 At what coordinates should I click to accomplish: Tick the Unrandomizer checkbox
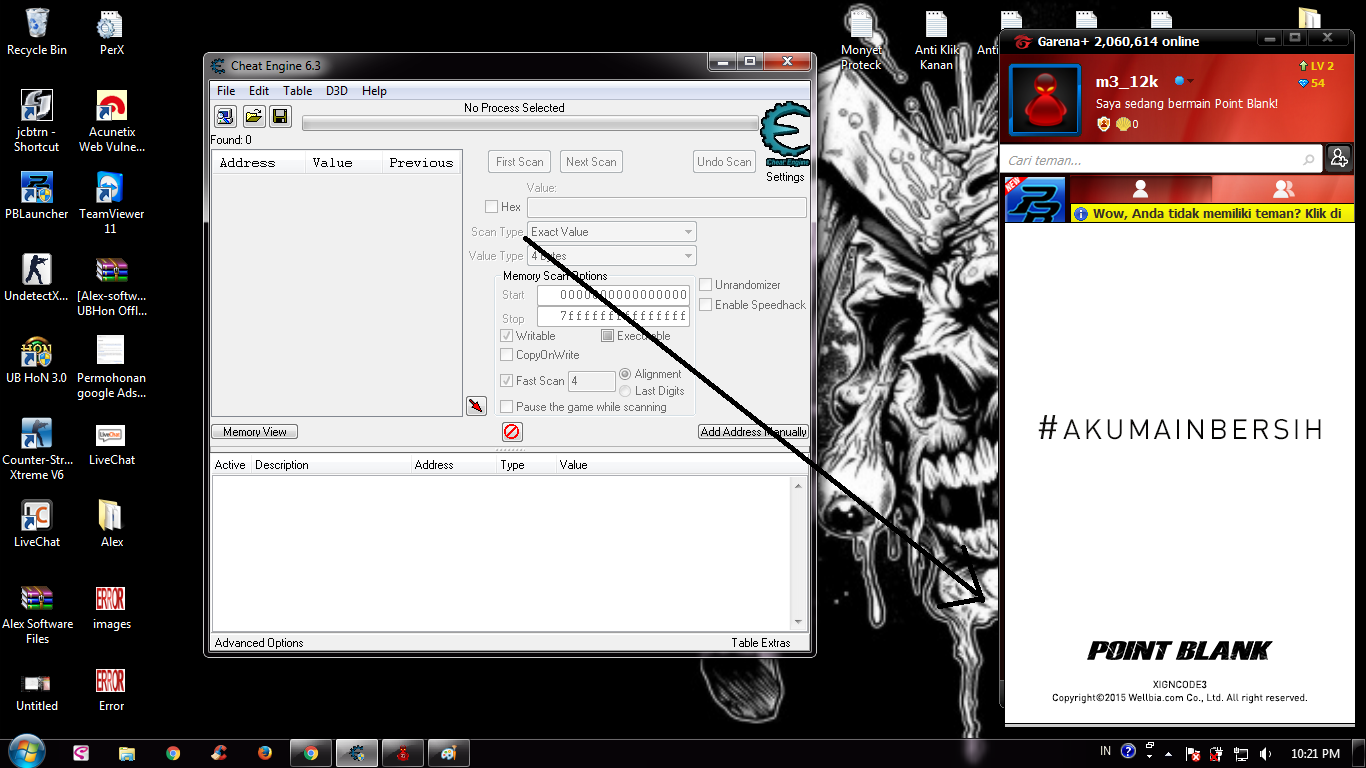pos(706,285)
